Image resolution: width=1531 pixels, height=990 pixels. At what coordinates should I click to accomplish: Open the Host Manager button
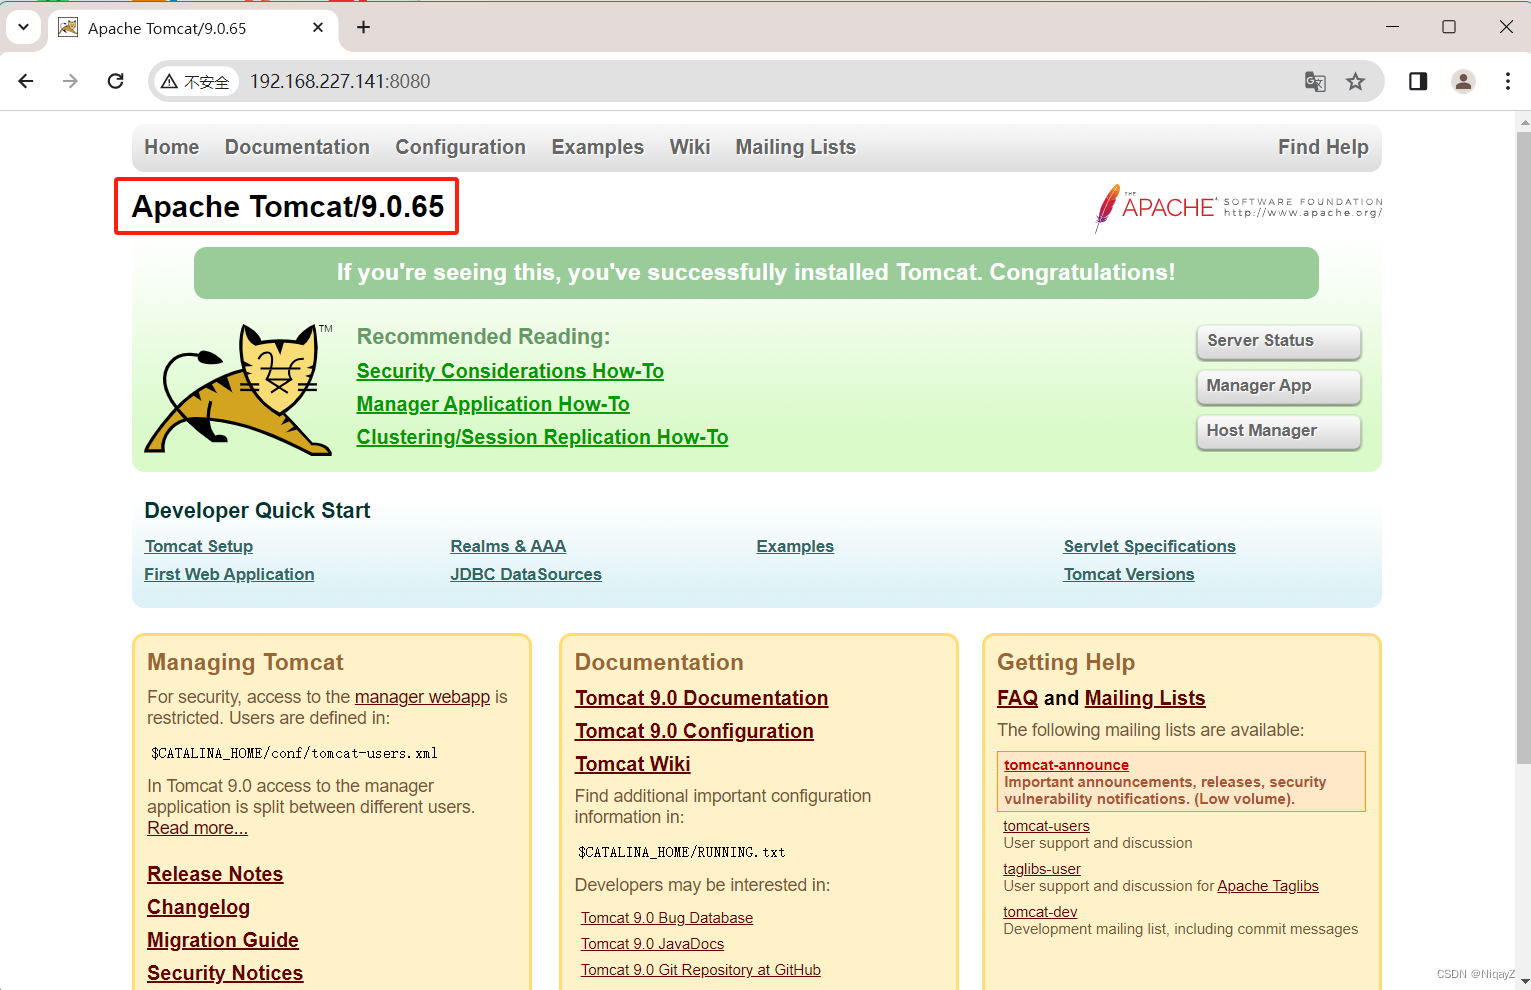tap(1279, 431)
